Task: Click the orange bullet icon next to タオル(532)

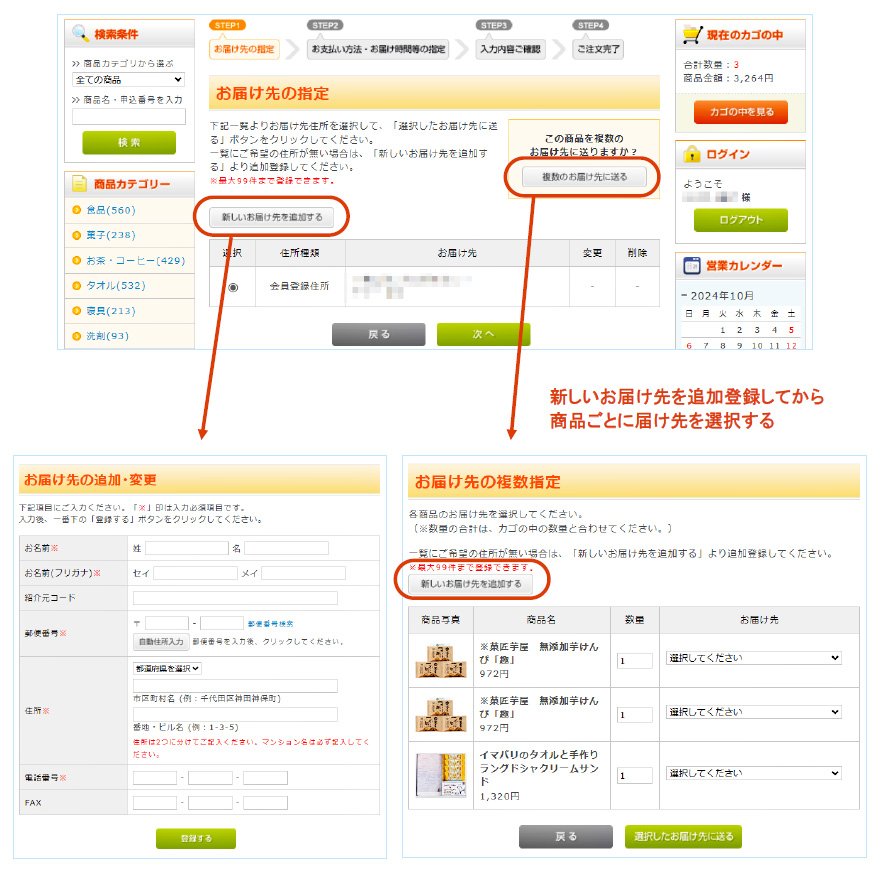Action: [77, 286]
